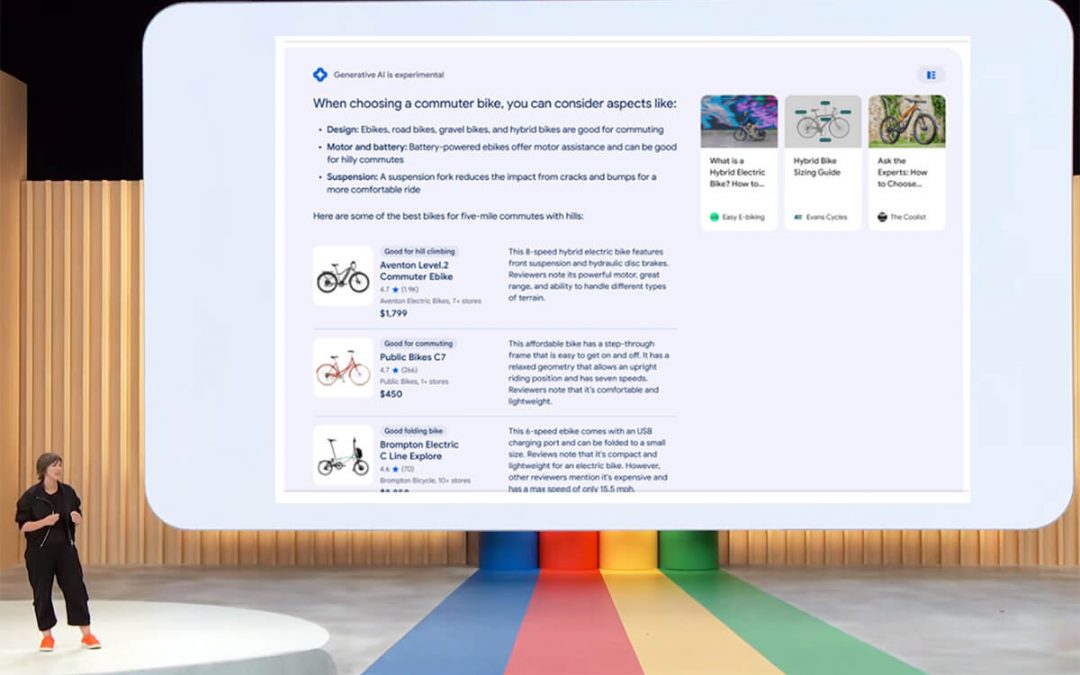Select the Evans Cycles source icon

[x=797, y=216]
